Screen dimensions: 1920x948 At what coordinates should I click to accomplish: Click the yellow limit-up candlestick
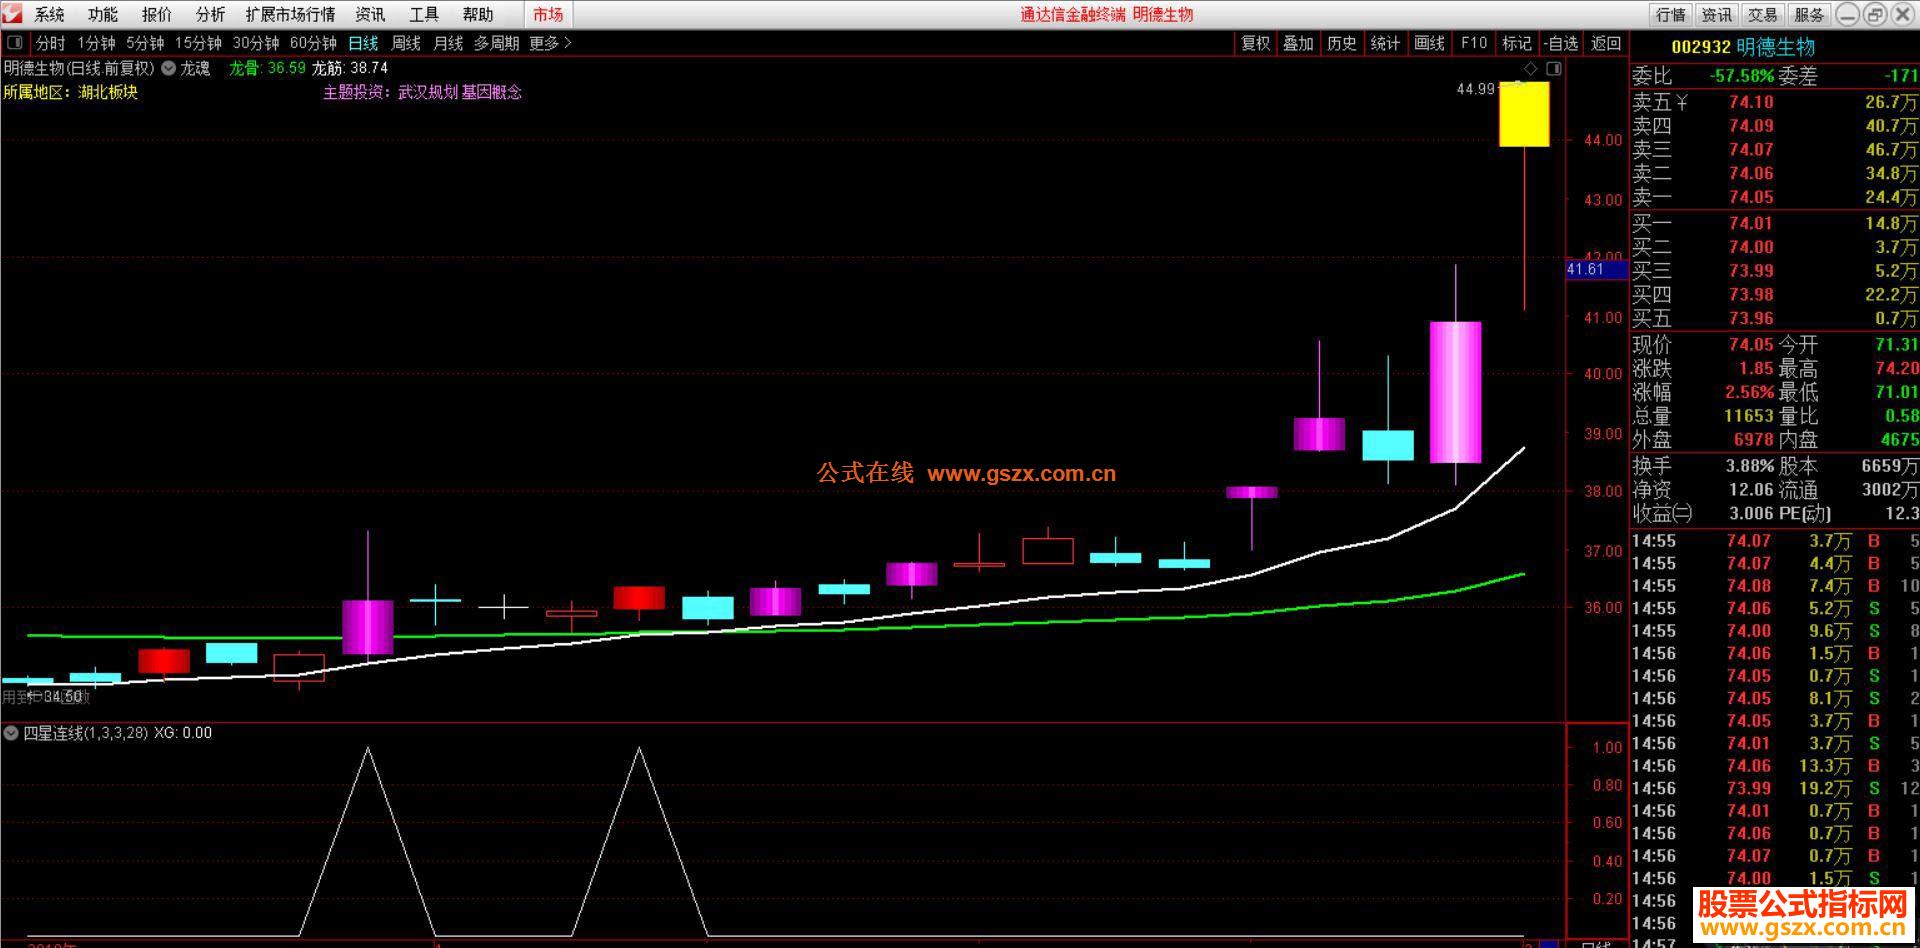[x=1524, y=114]
